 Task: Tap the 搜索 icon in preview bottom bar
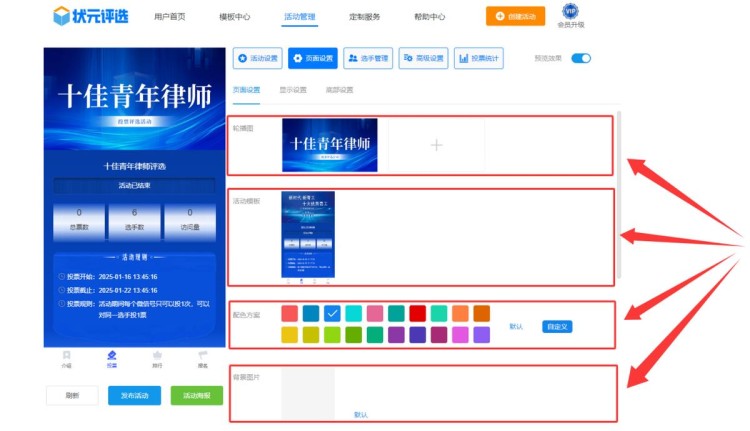tap(202, 357)
